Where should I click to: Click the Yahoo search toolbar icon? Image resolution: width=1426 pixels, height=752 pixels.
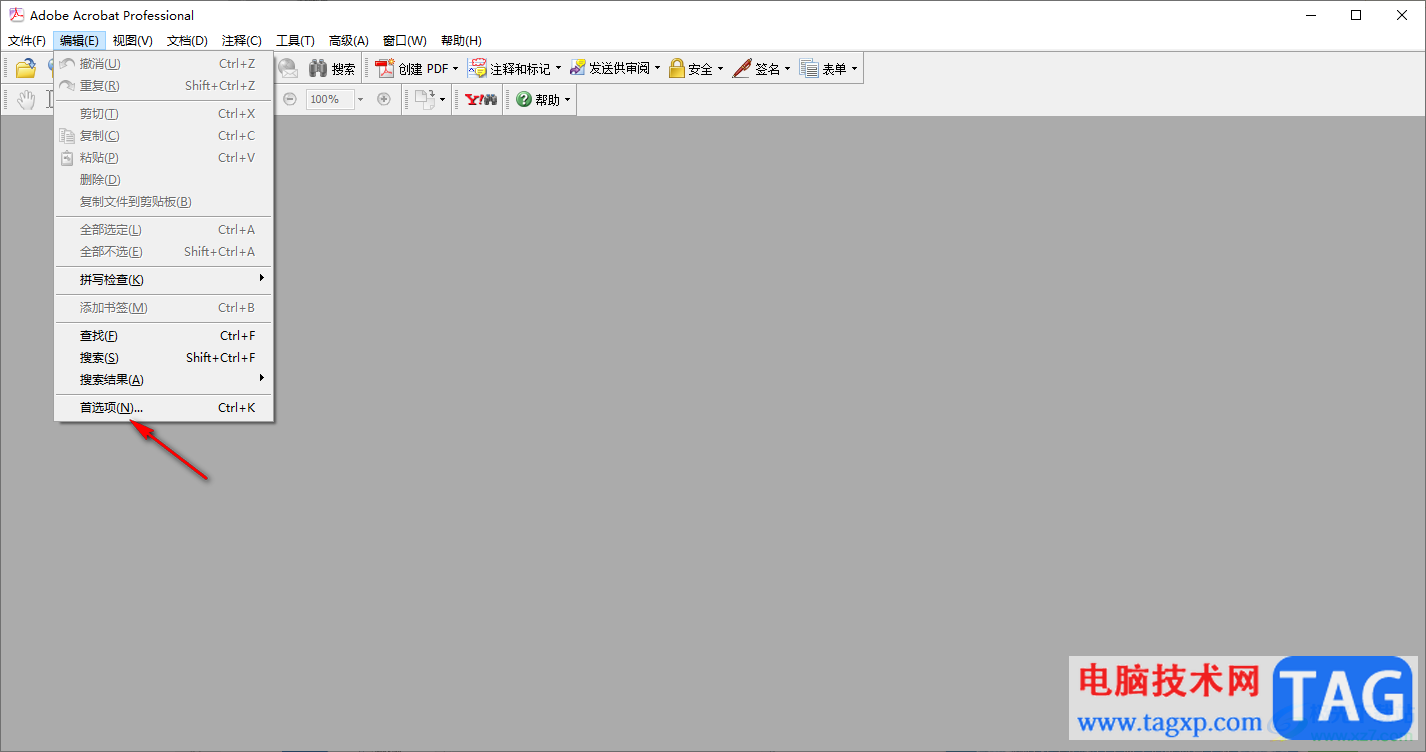pos(481,99)
